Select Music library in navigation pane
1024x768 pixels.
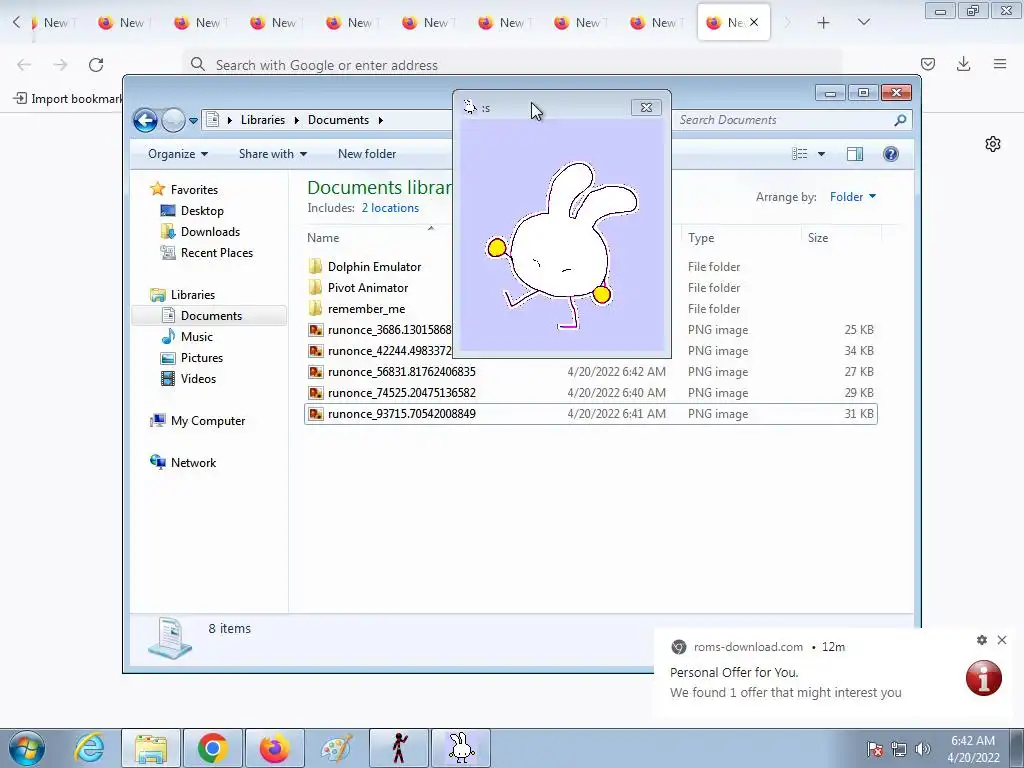(197, 337)
